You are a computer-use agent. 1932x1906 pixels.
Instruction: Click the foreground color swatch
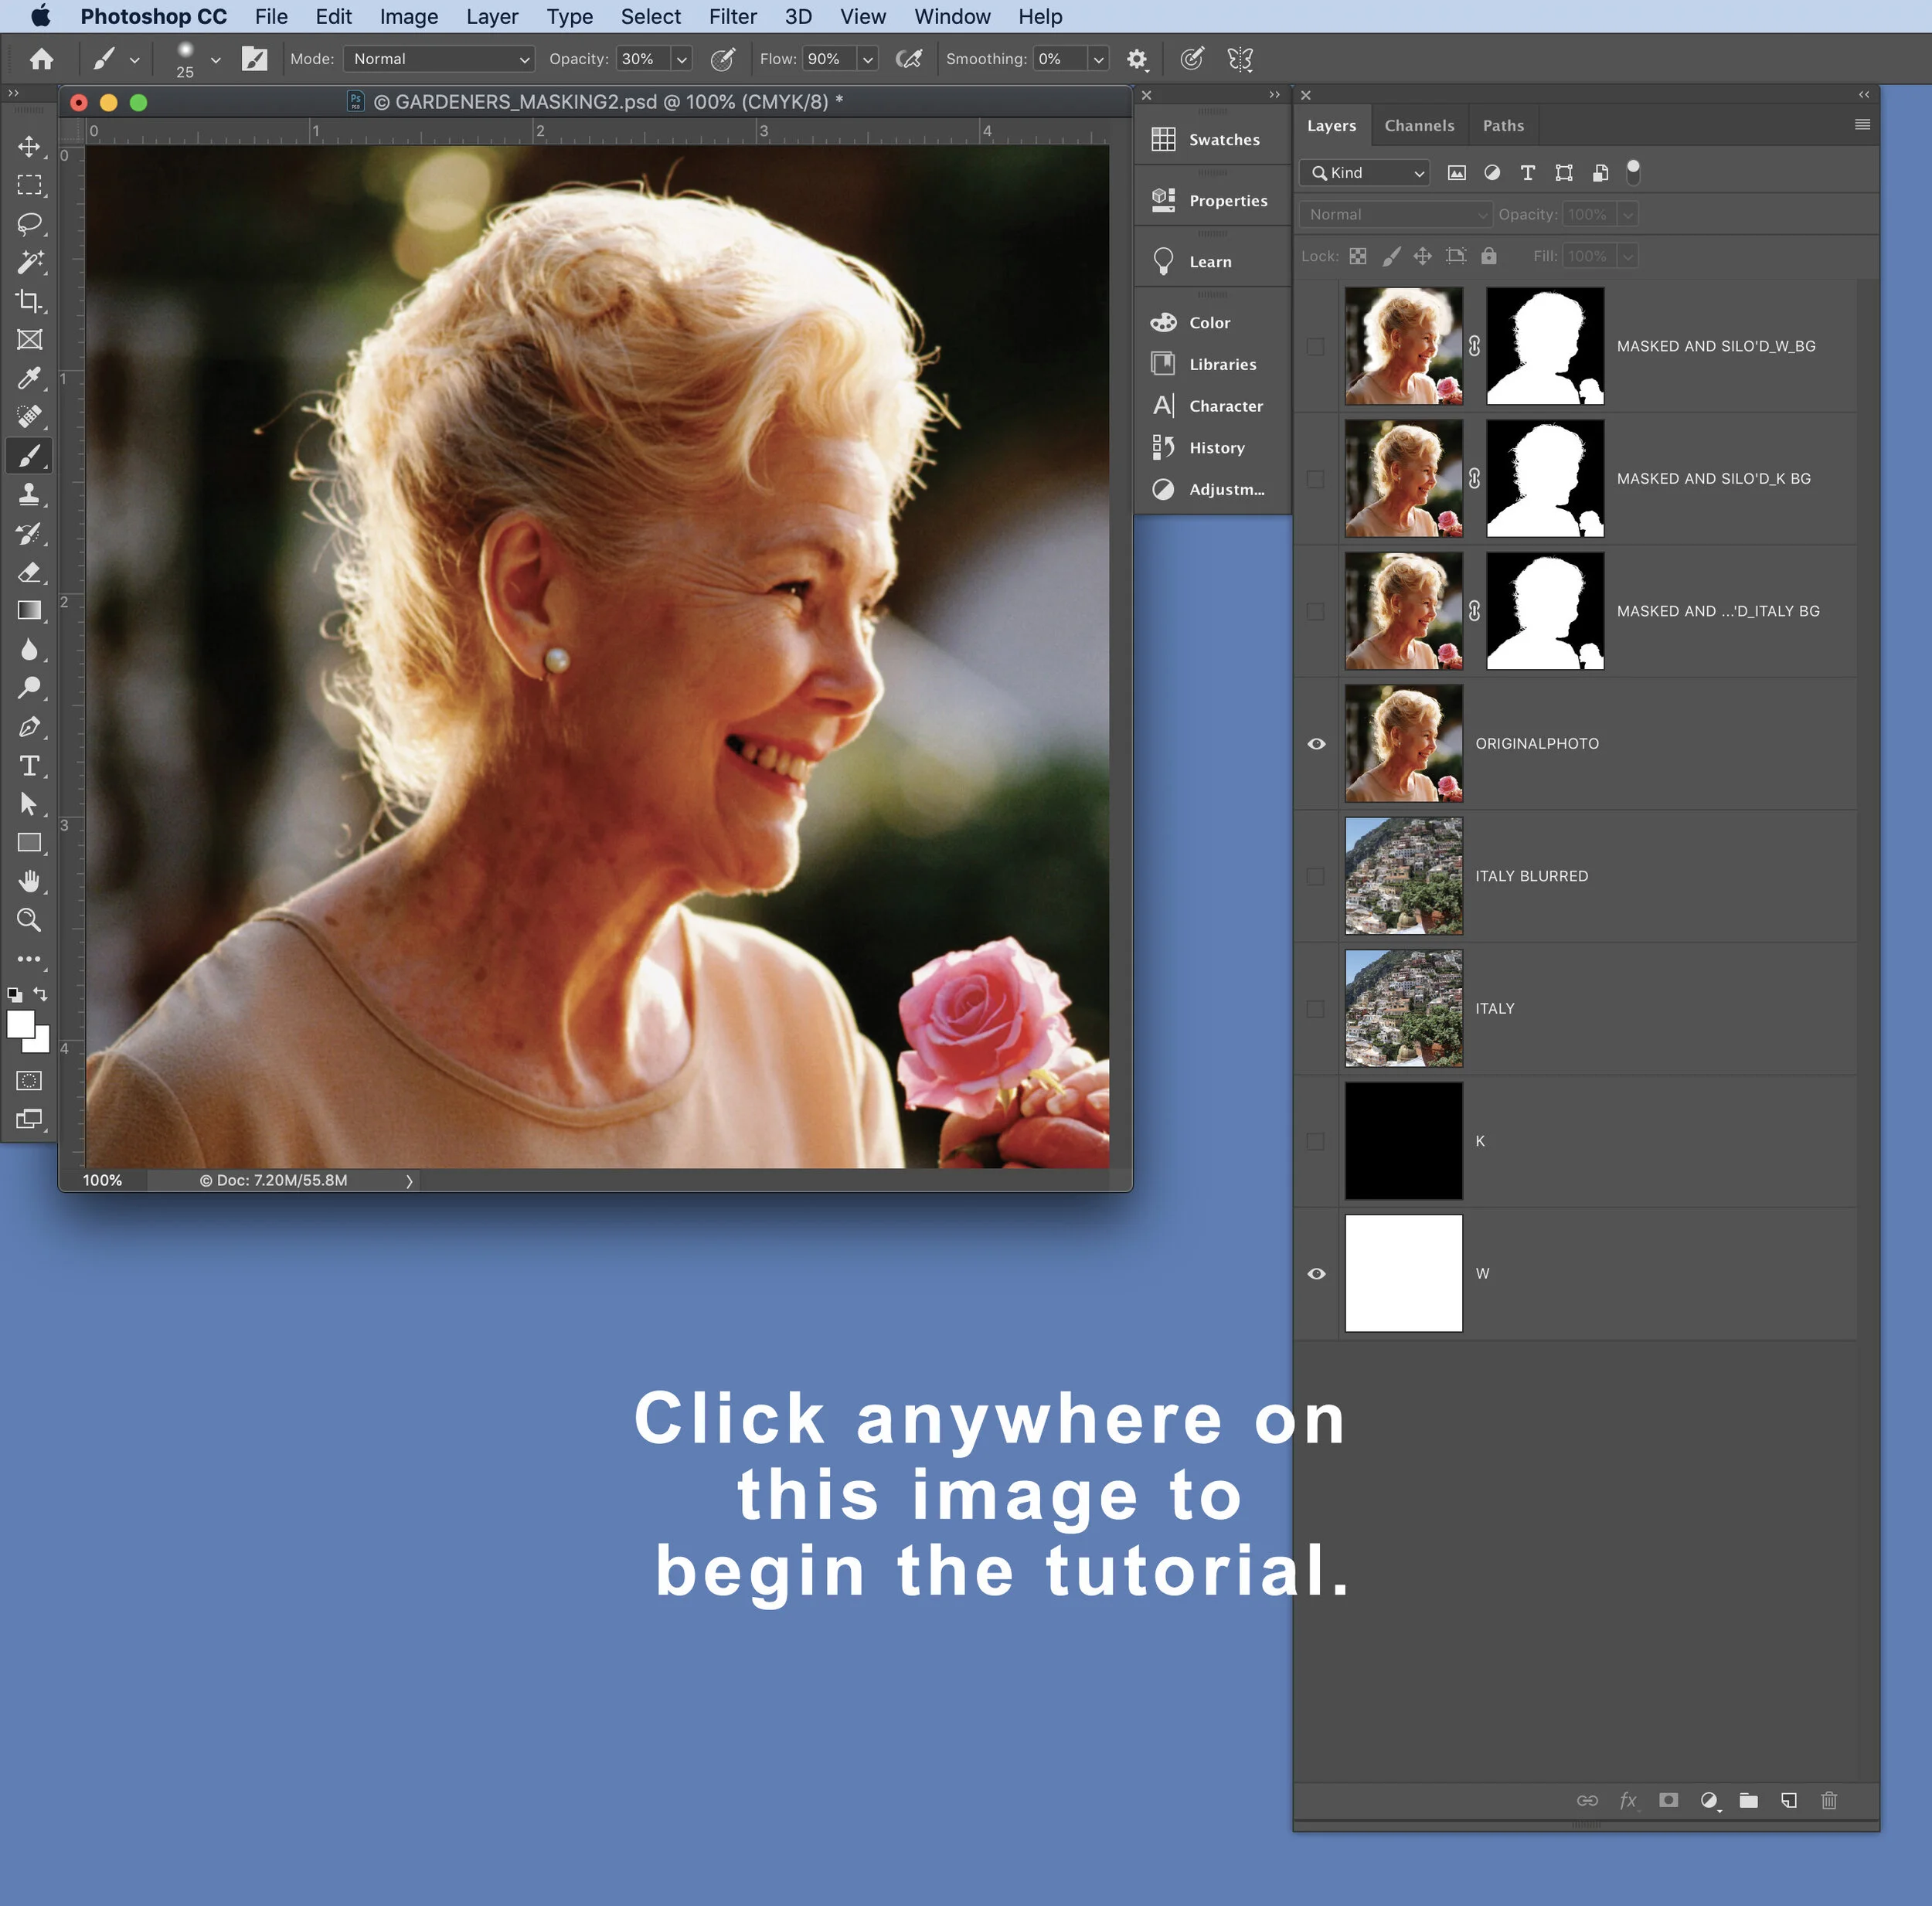pyautogui.click(x=20, y=1024)
